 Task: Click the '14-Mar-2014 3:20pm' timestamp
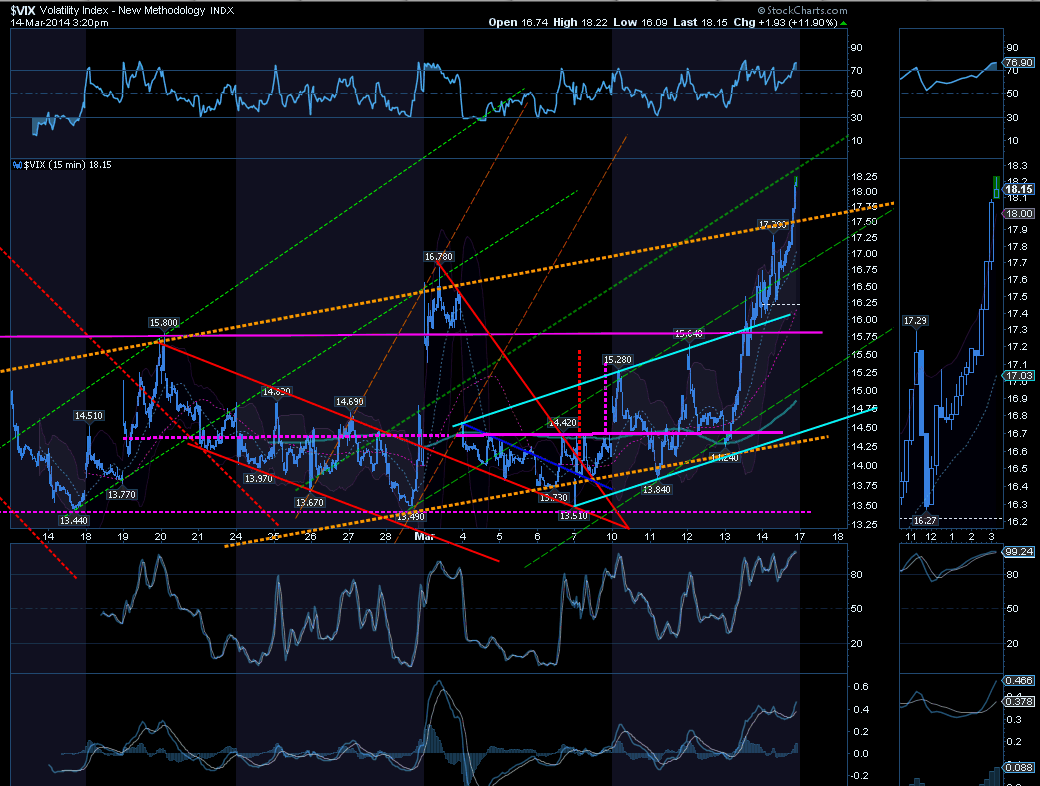59,23
